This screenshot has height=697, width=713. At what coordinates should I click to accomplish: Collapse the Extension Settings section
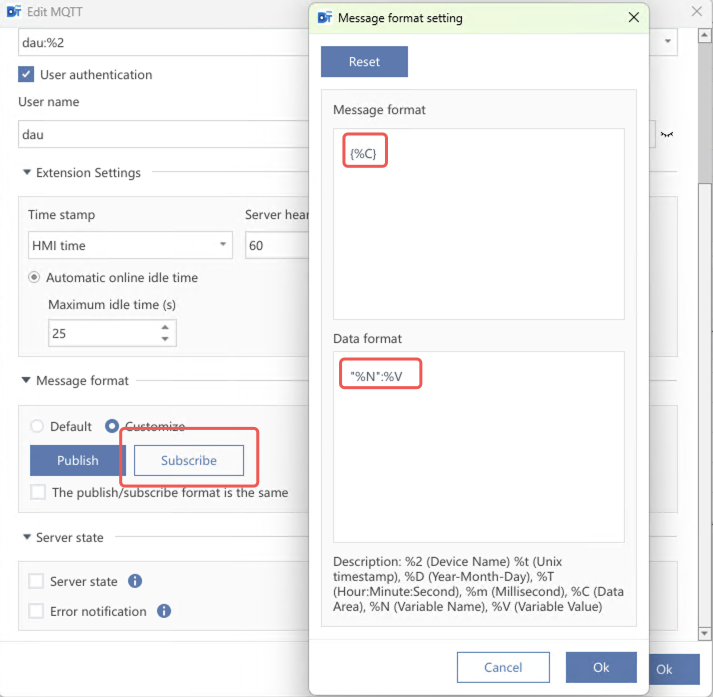tap(26, 173)
